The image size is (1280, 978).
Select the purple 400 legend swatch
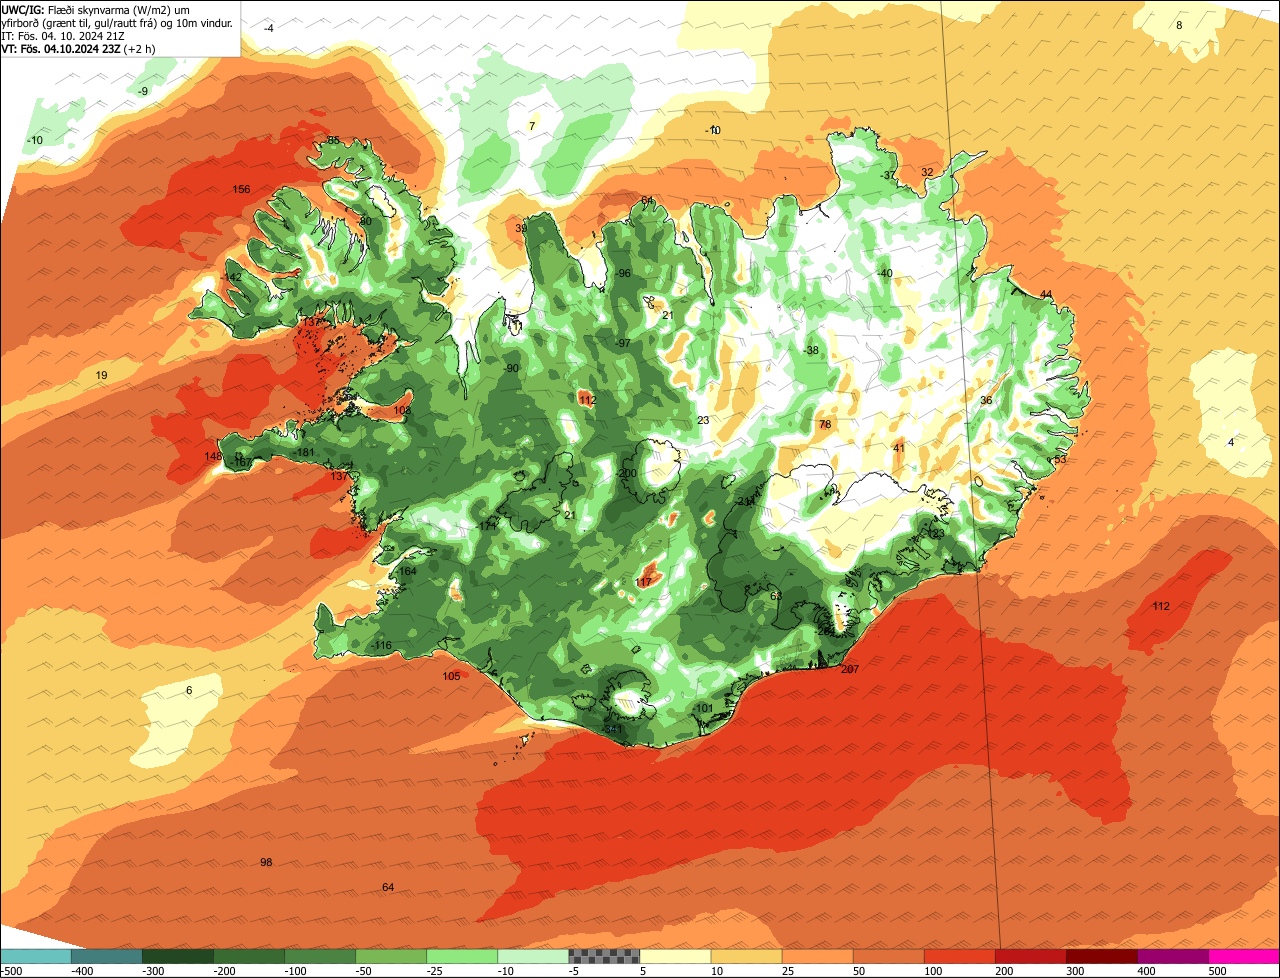[1172, 956]
